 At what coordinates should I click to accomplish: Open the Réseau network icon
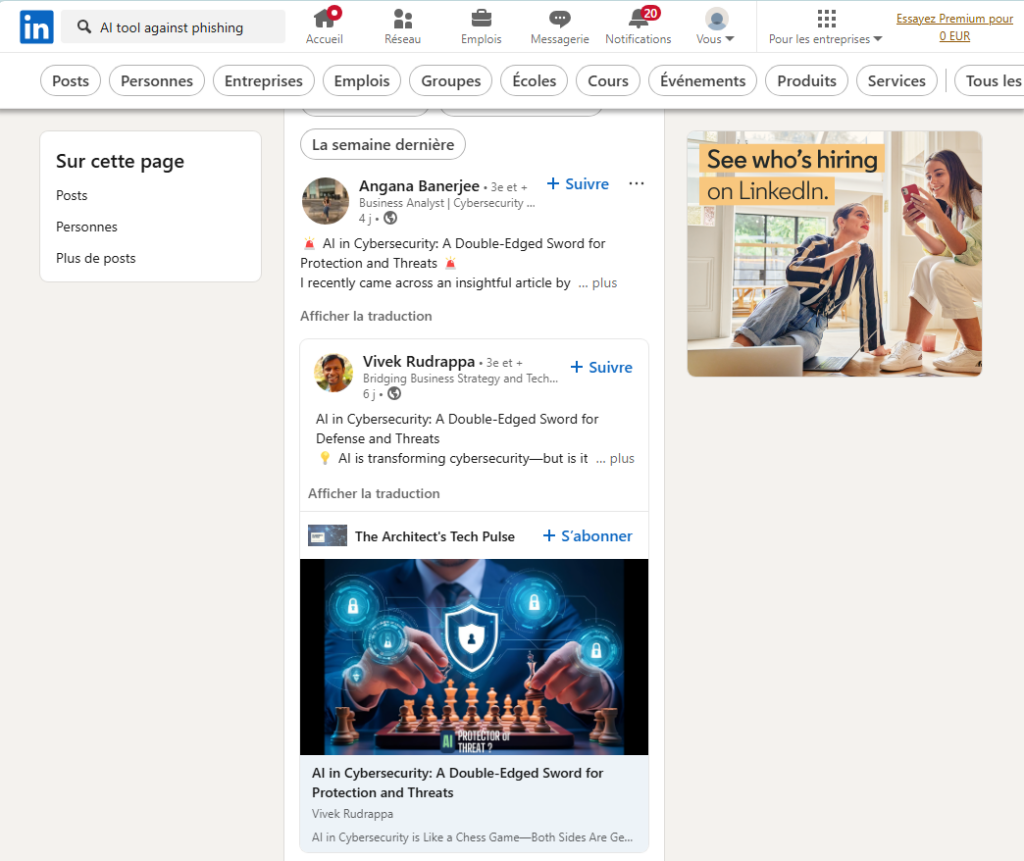[402, 19]
